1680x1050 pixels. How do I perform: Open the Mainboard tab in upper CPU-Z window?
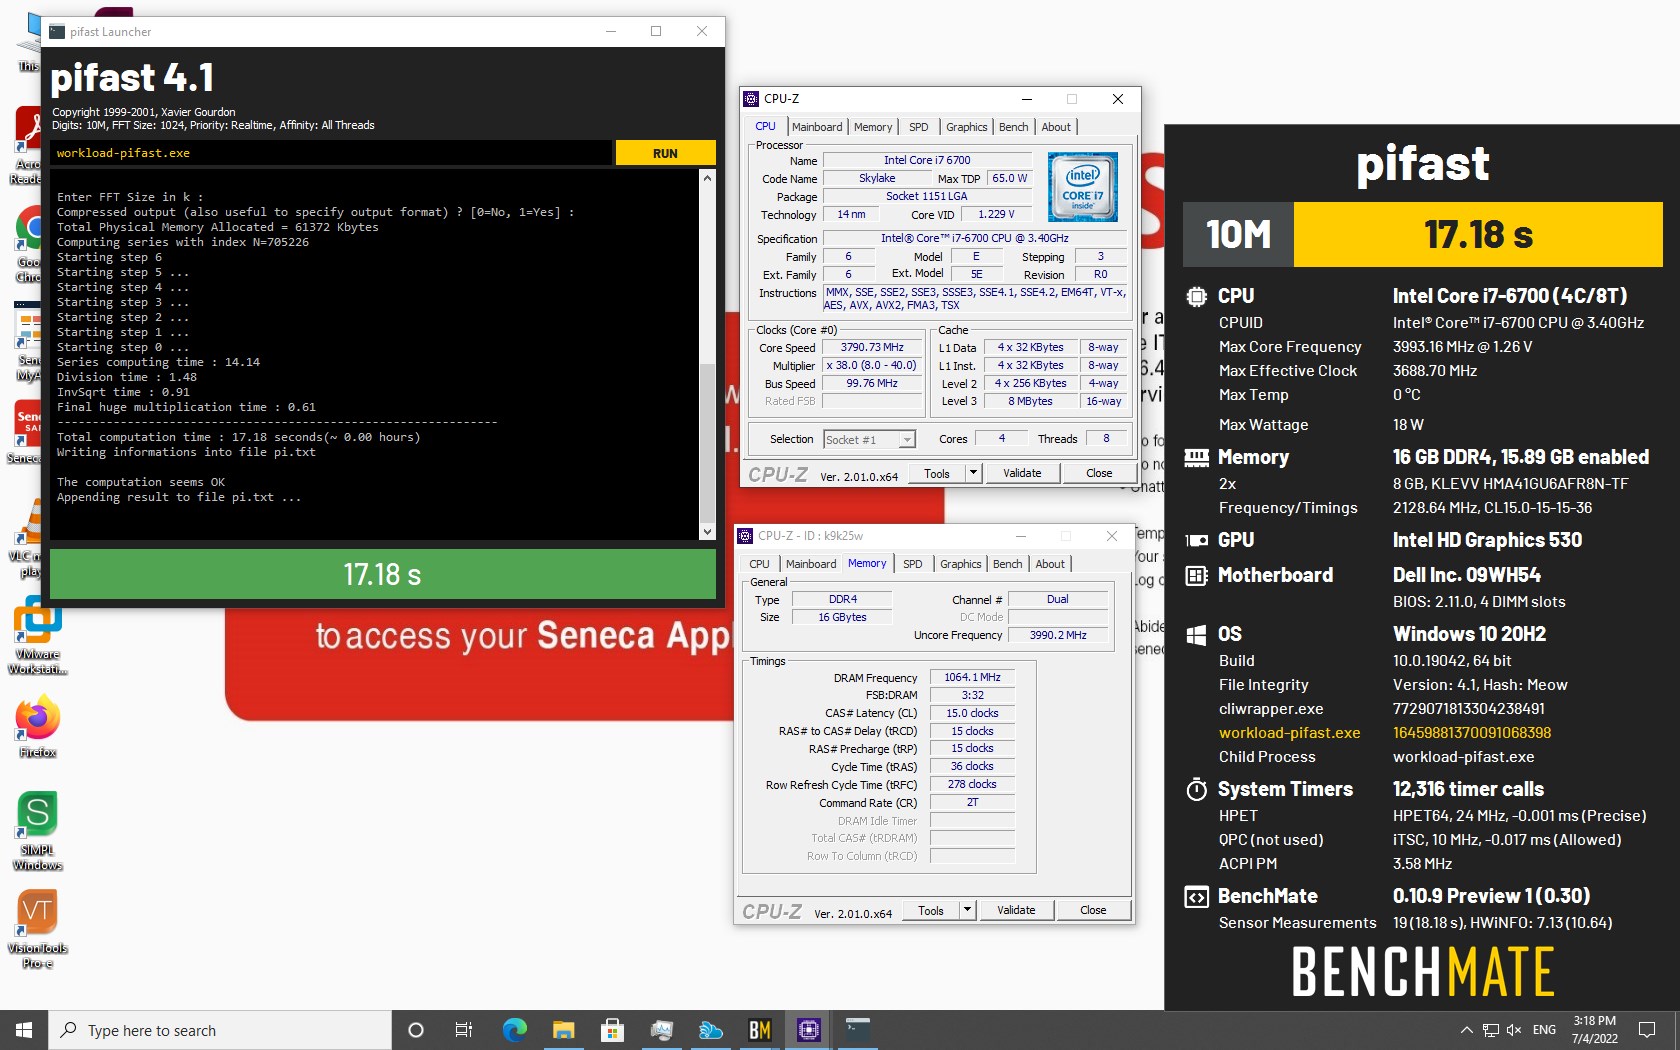[817, 127]
